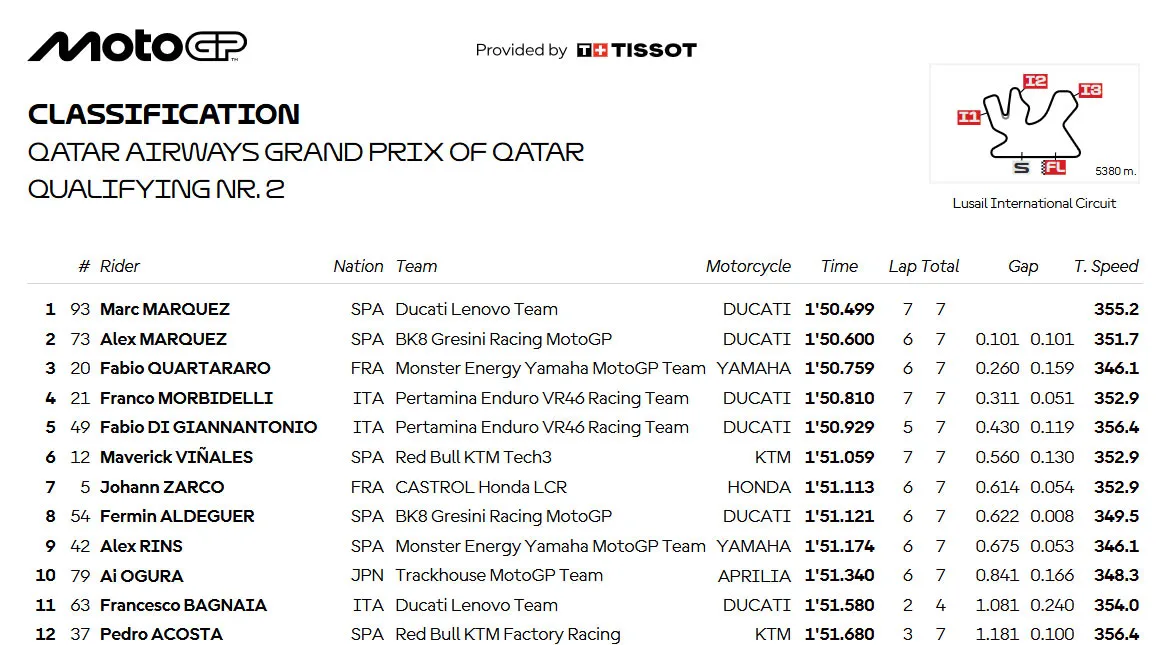Click the MotoGP logo
Screen dimensions: 1166x645
coord(138,46)
